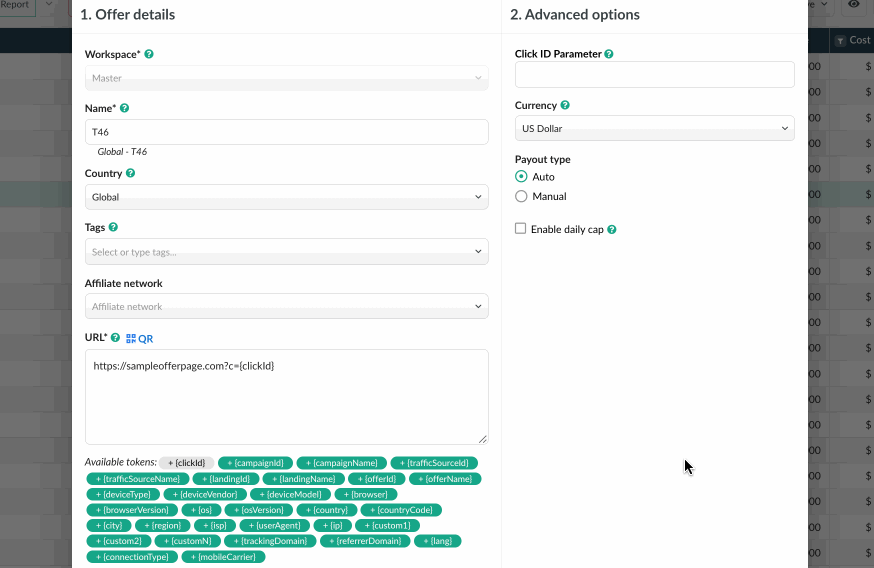
Task: Click the Report button dropdown arrow in background
Action: [48, 4]
